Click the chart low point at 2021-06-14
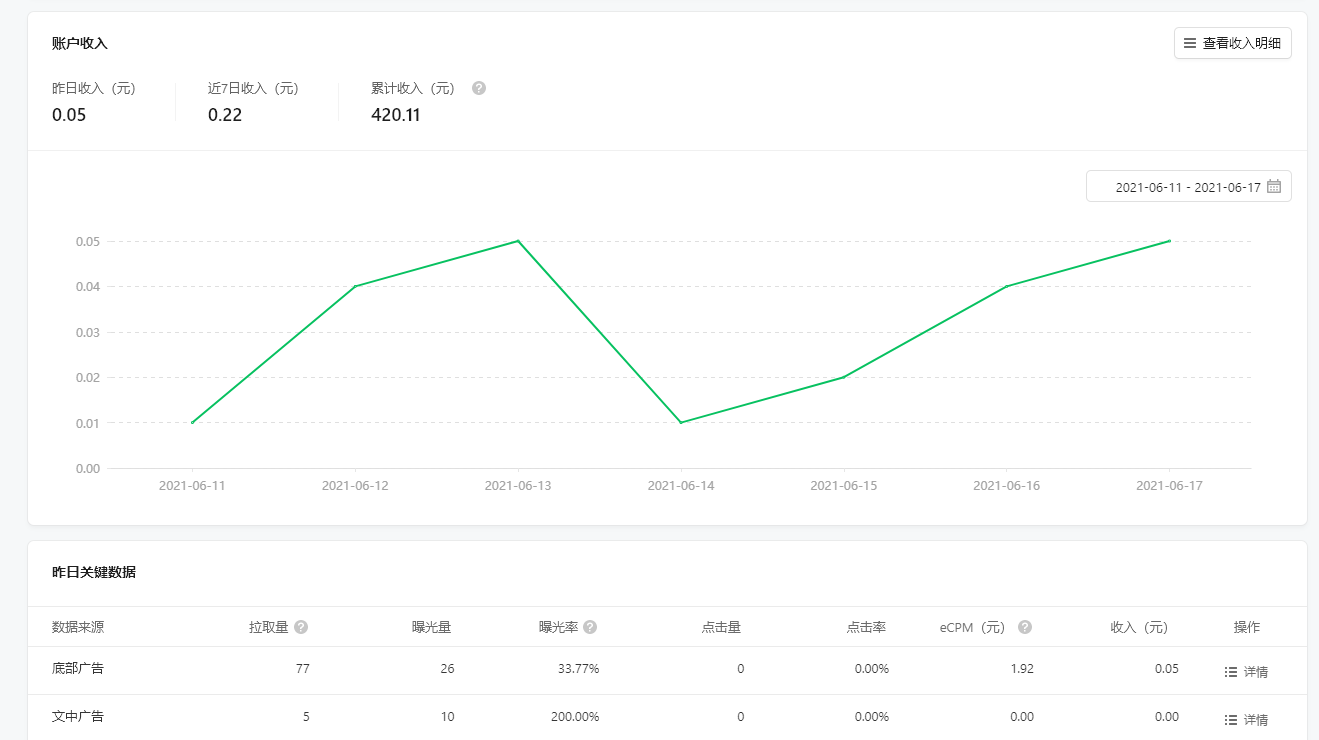The height and width of the screenshot is (740, 1319). point(681,423)
